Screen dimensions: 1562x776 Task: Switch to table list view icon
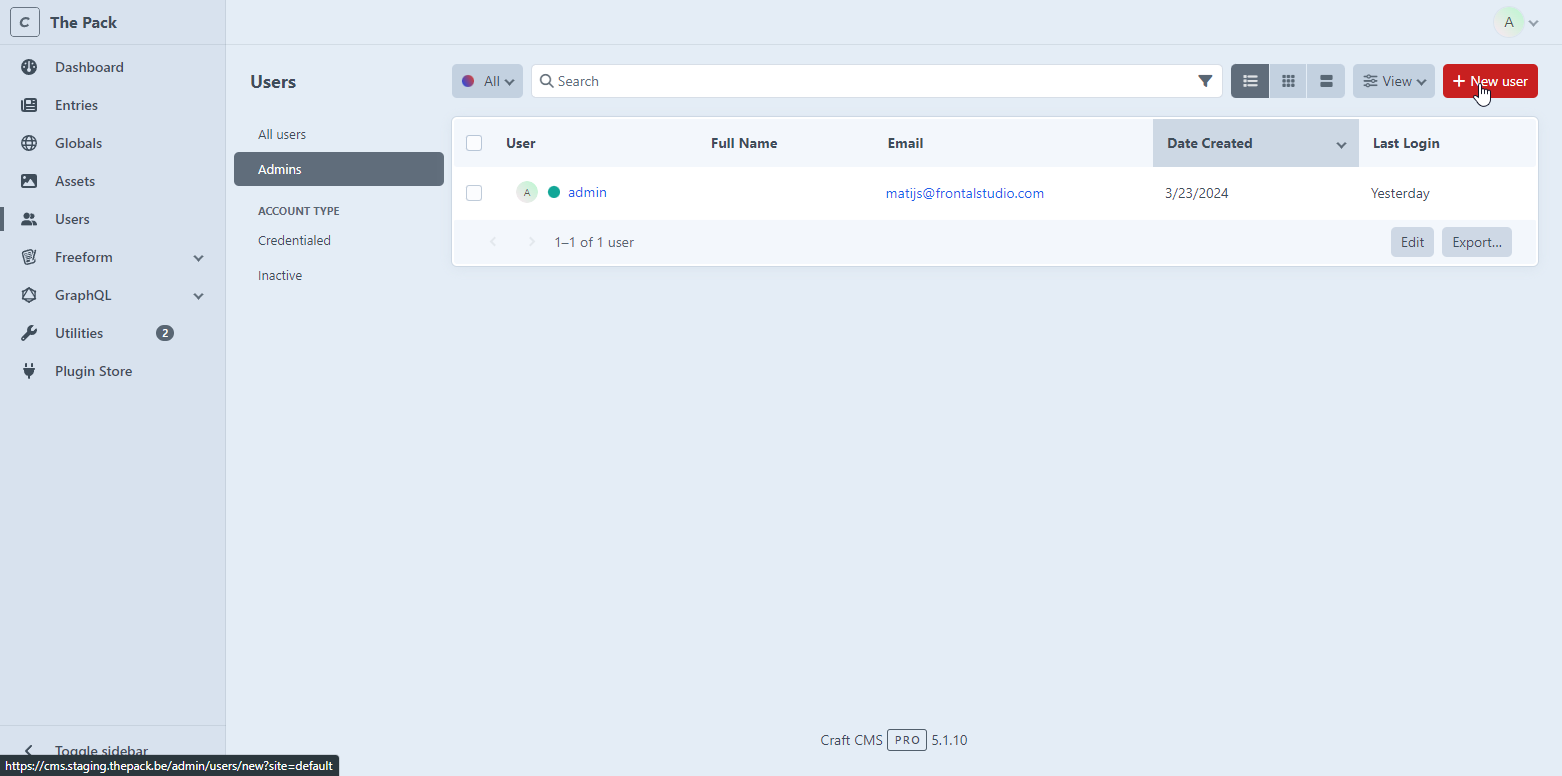click(x=1250, y=81)
